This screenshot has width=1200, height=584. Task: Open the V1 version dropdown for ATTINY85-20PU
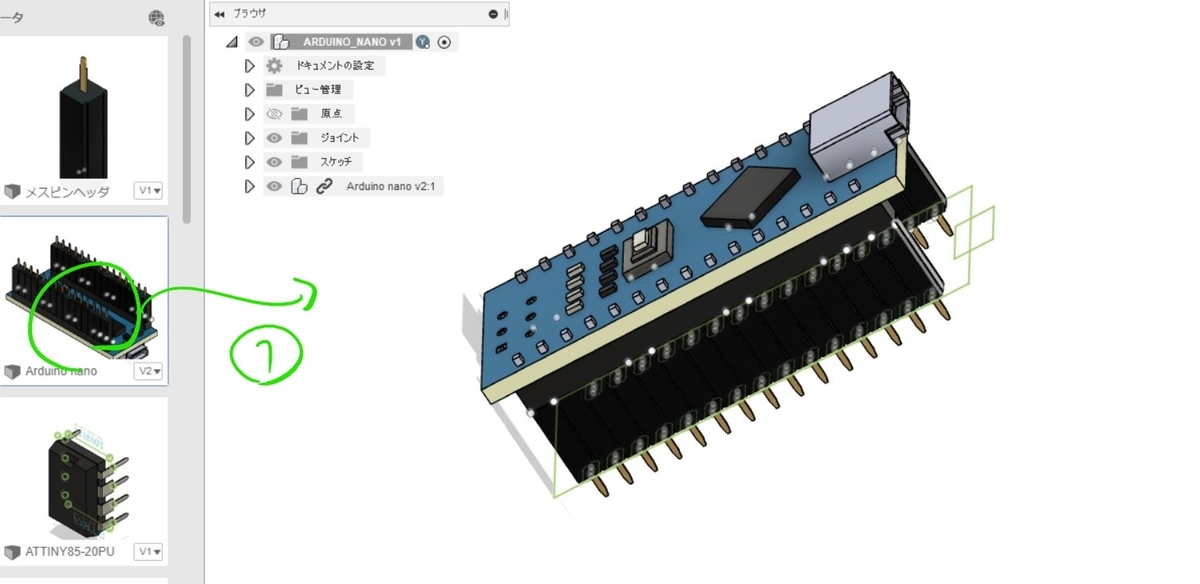click(150, 552)
